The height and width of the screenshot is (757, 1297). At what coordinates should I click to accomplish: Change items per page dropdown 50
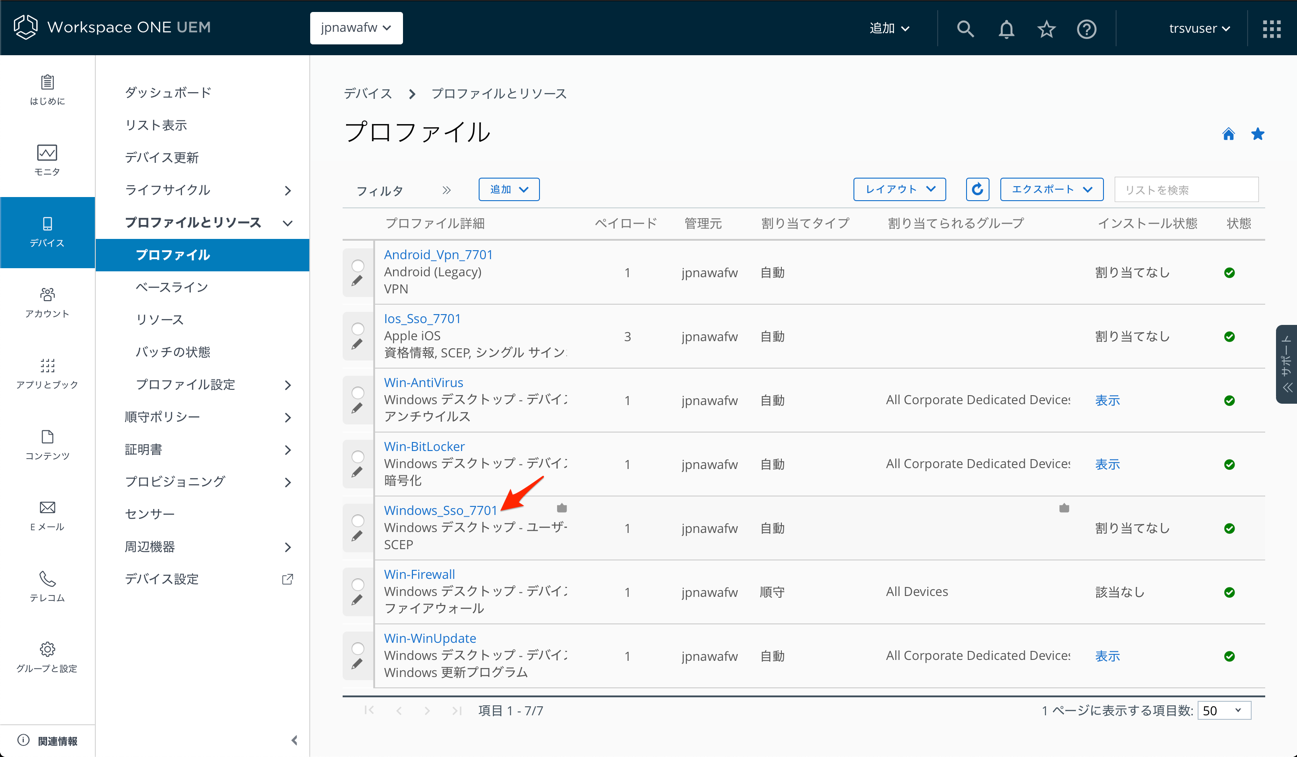pyautogui.click(x=1224, y=710)
